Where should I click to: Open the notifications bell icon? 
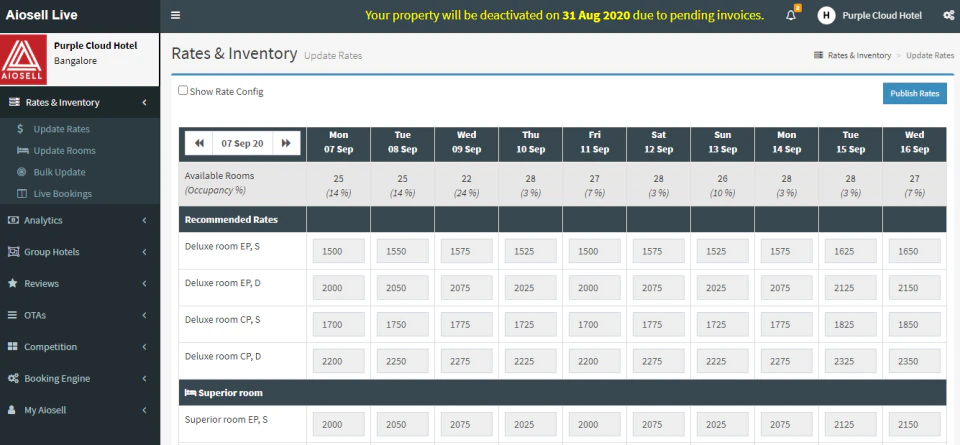(x=791, y=15)
